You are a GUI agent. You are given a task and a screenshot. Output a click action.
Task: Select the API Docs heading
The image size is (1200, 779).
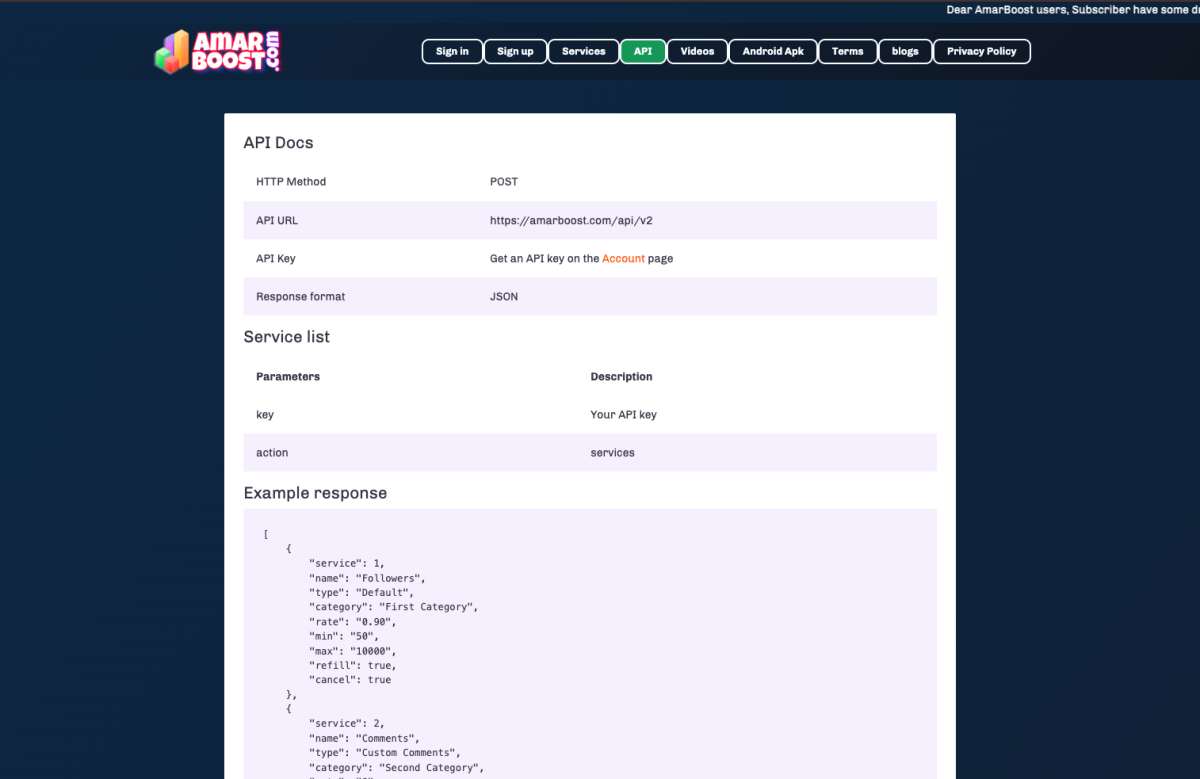[278, 143]
